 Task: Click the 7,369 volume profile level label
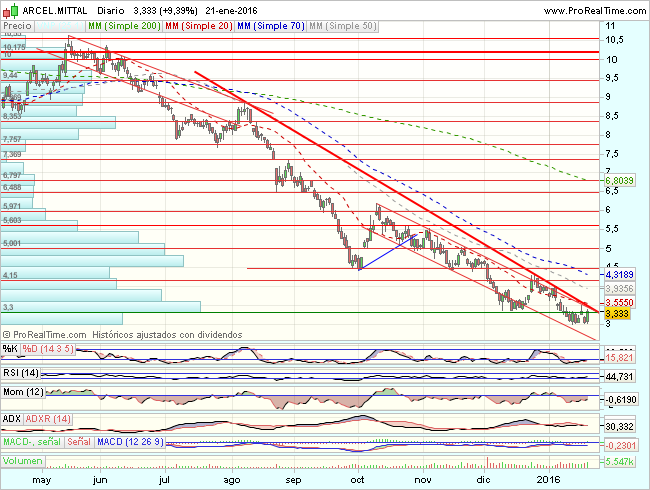click(x=12, y=155)
